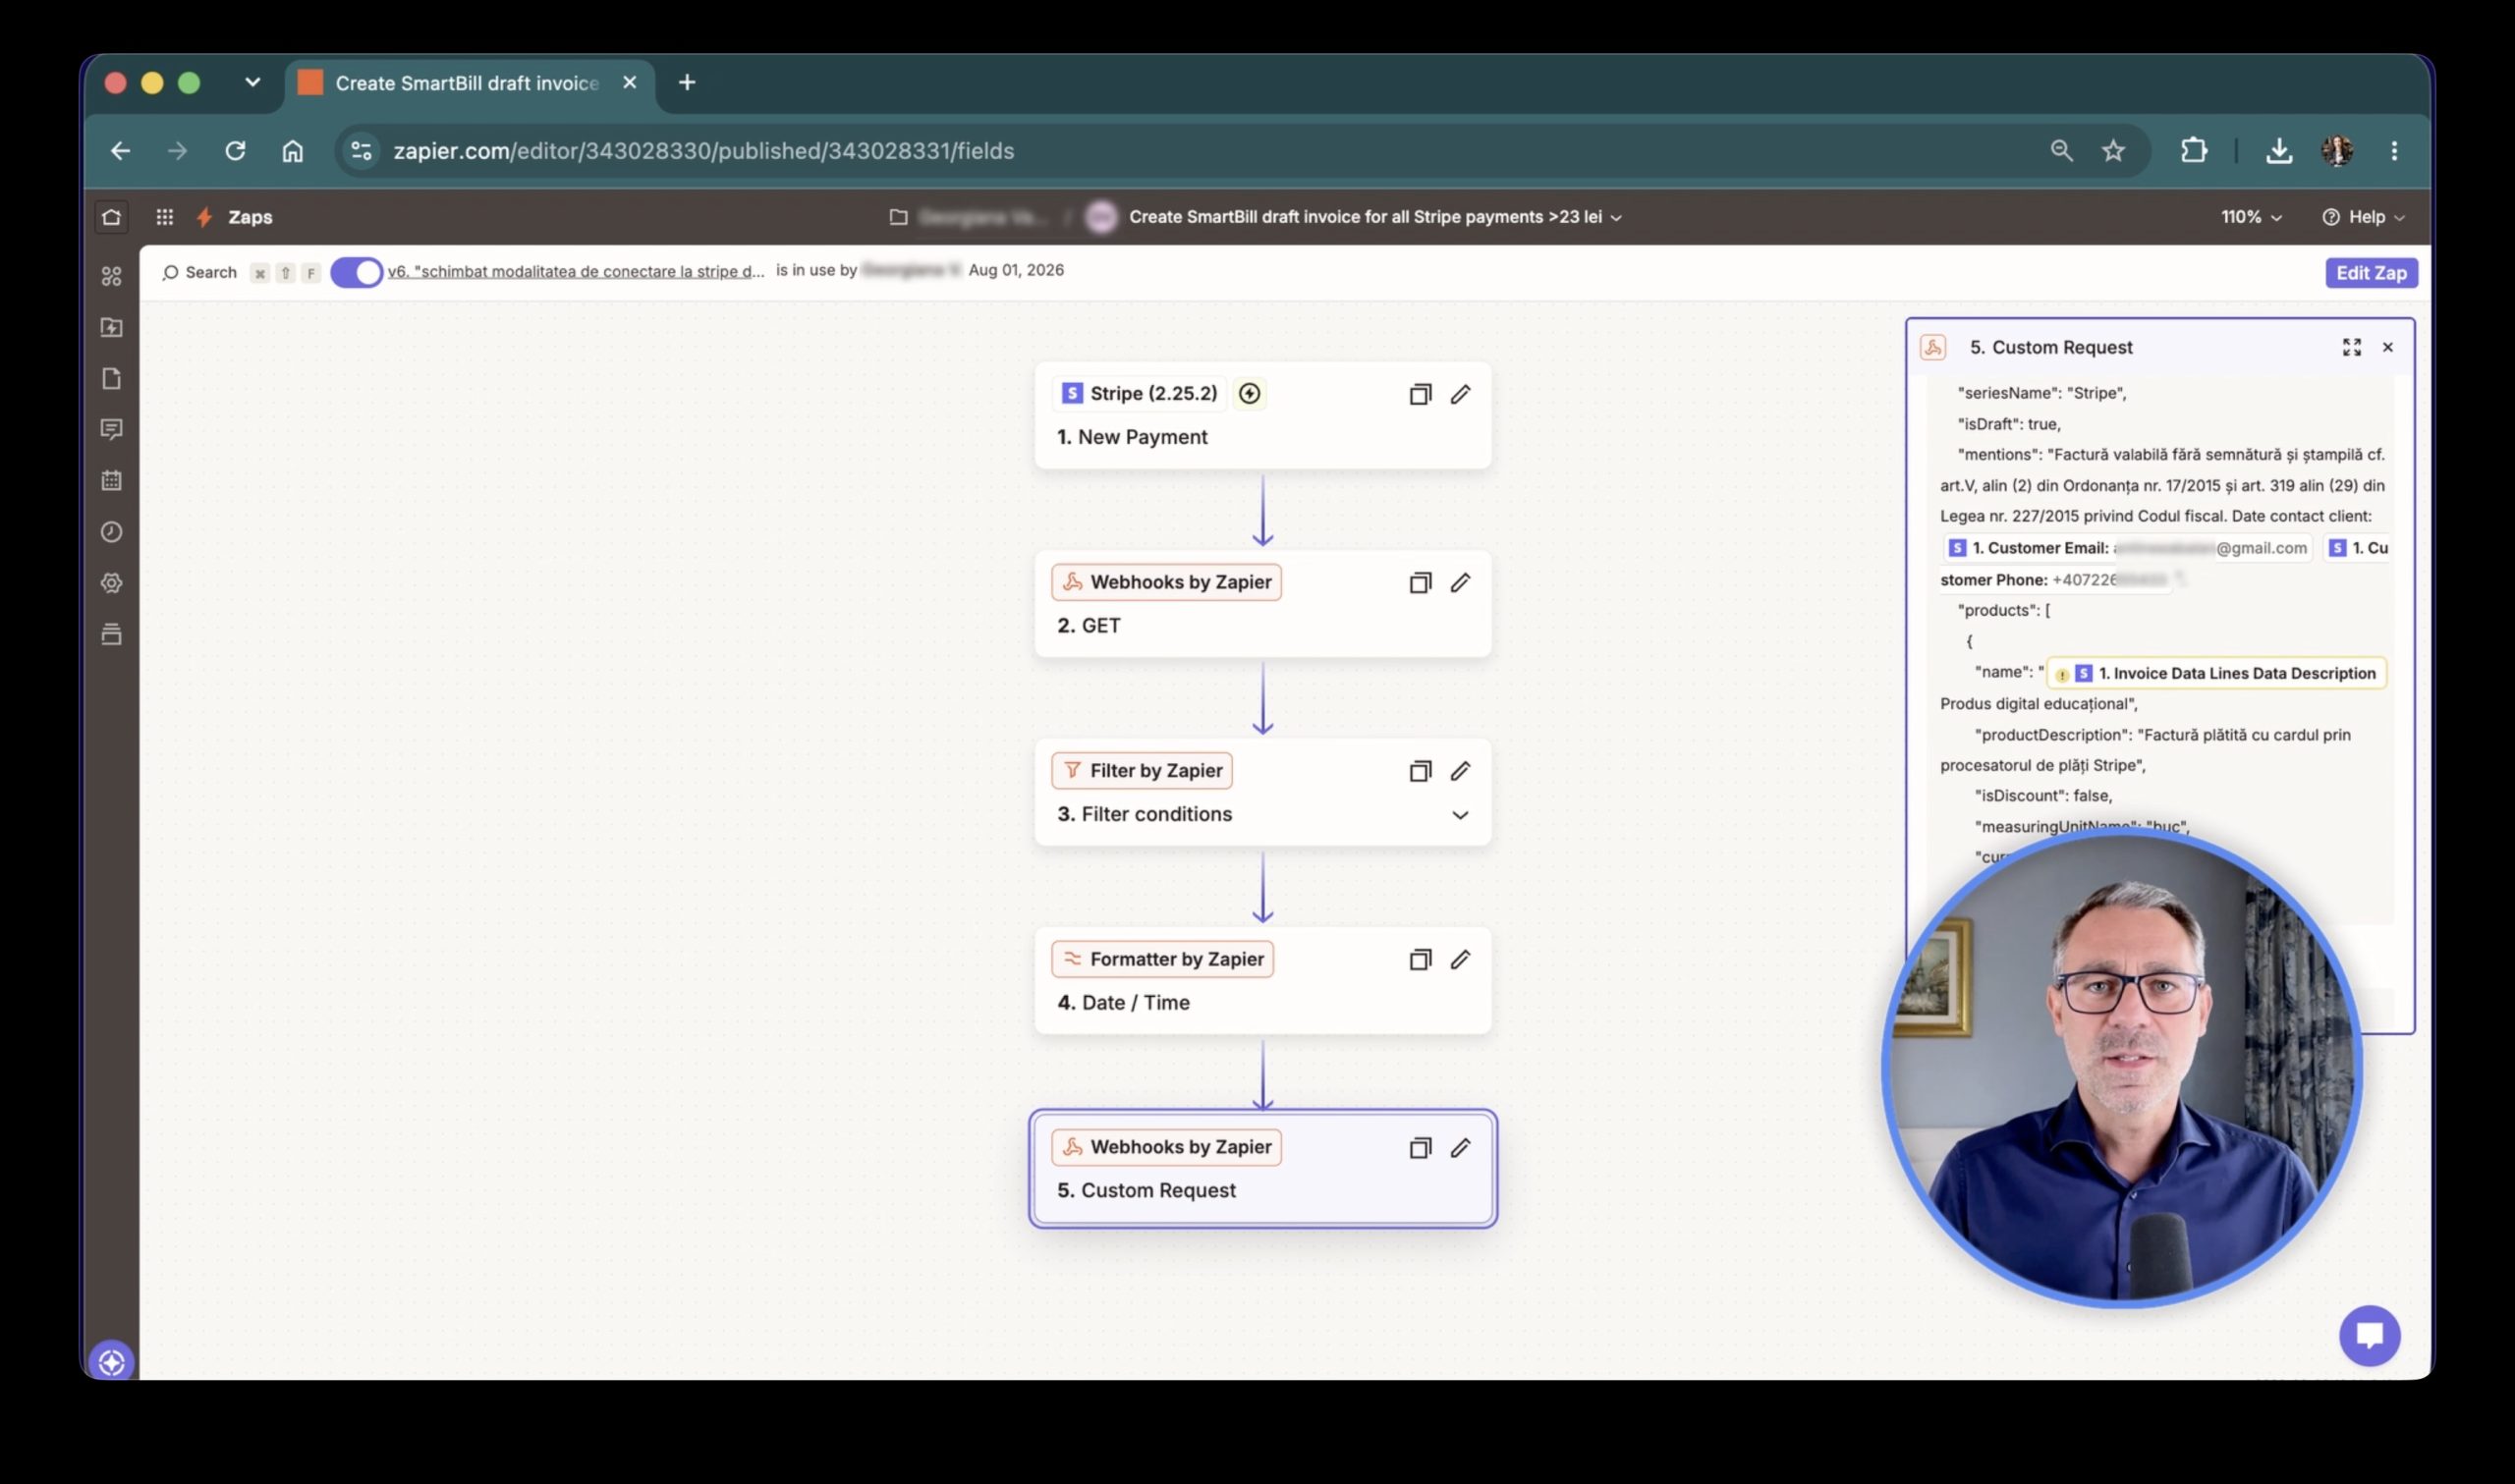Edit the 5. Custom Request step with its pencil
Image resolution: width=2515 pixels, height=1484 pixels.
(1460, 1148)
